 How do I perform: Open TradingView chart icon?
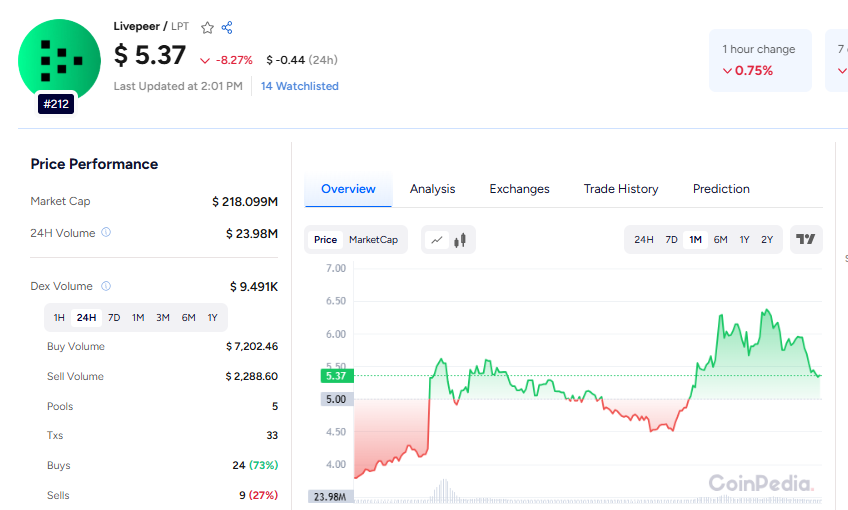point(806,240)
